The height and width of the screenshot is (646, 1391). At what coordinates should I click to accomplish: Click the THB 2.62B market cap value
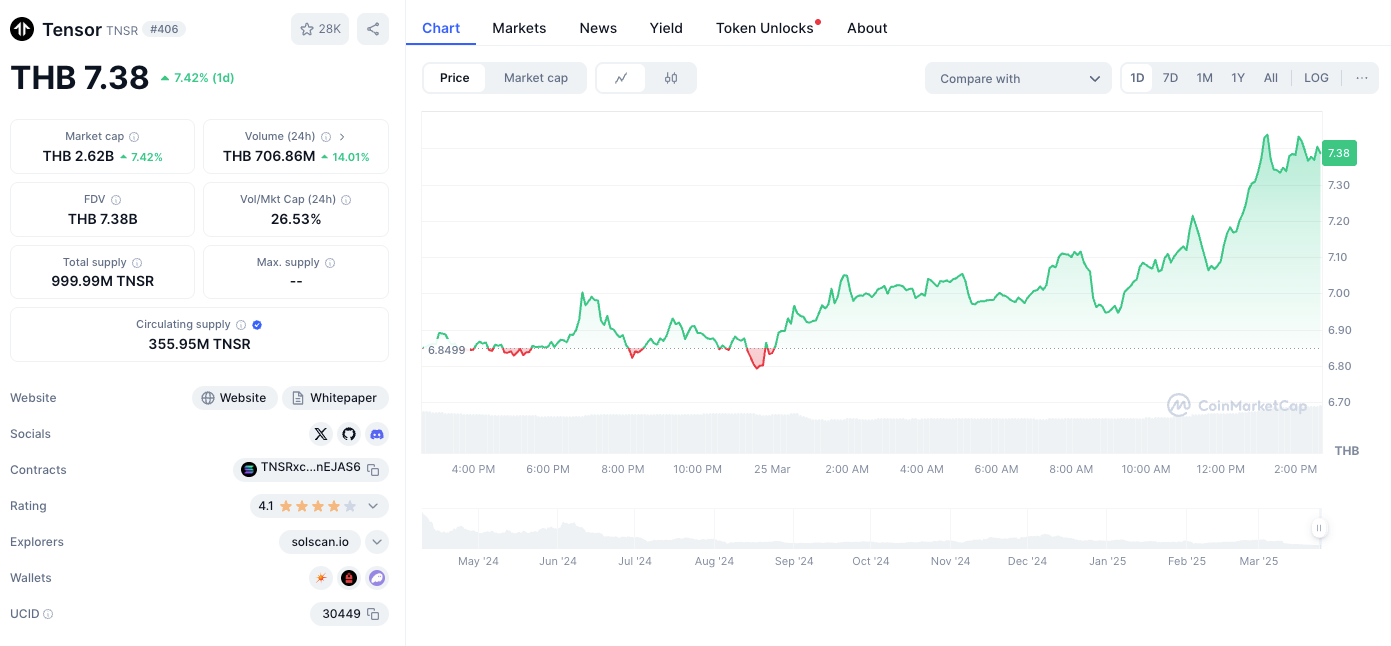[x=78, y=156]
